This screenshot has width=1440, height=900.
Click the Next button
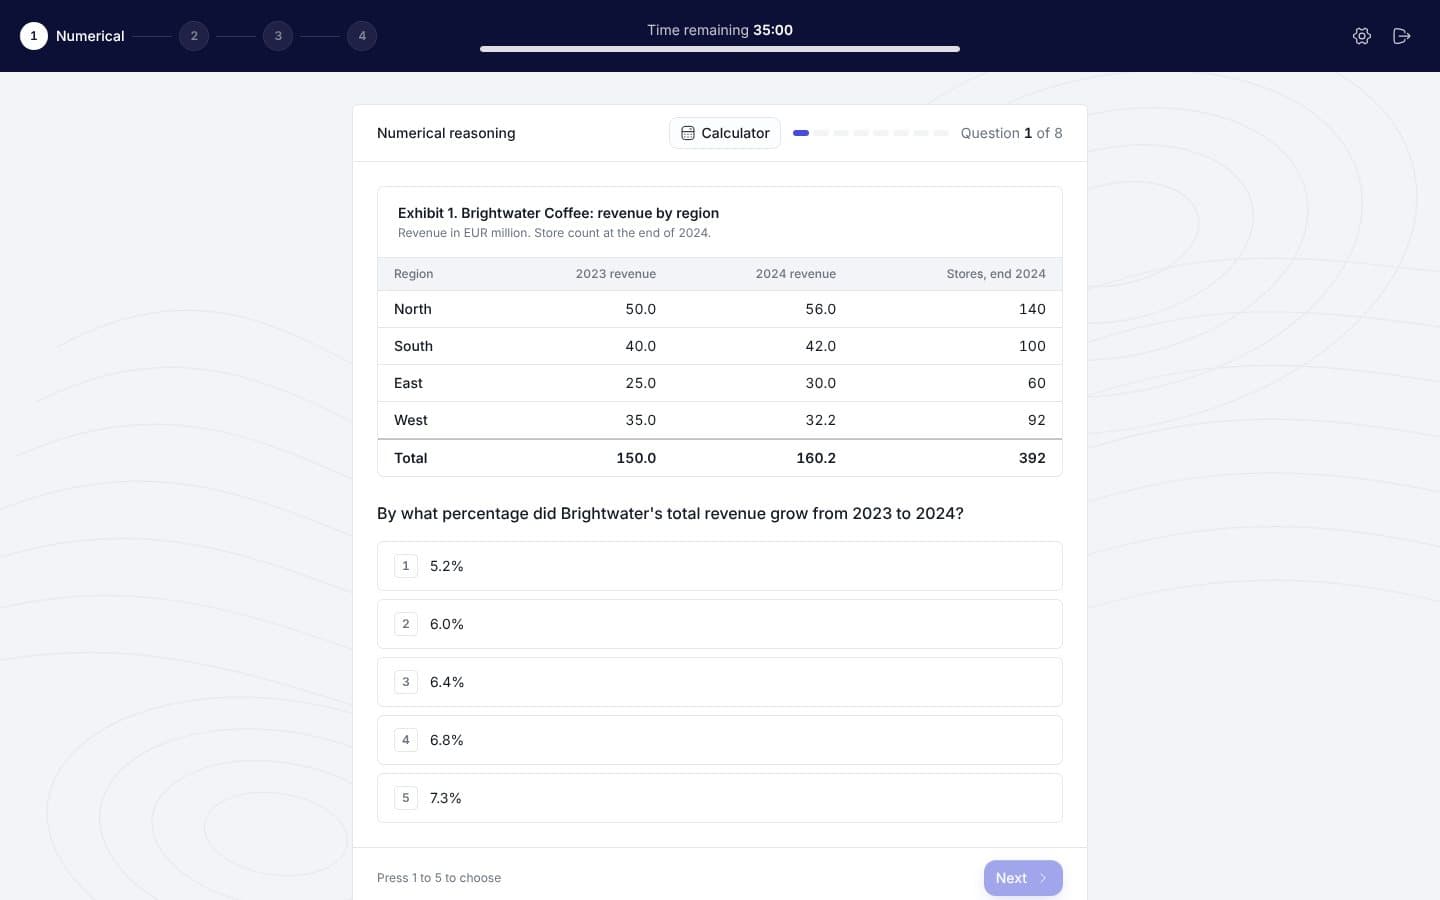(1023, 878)
